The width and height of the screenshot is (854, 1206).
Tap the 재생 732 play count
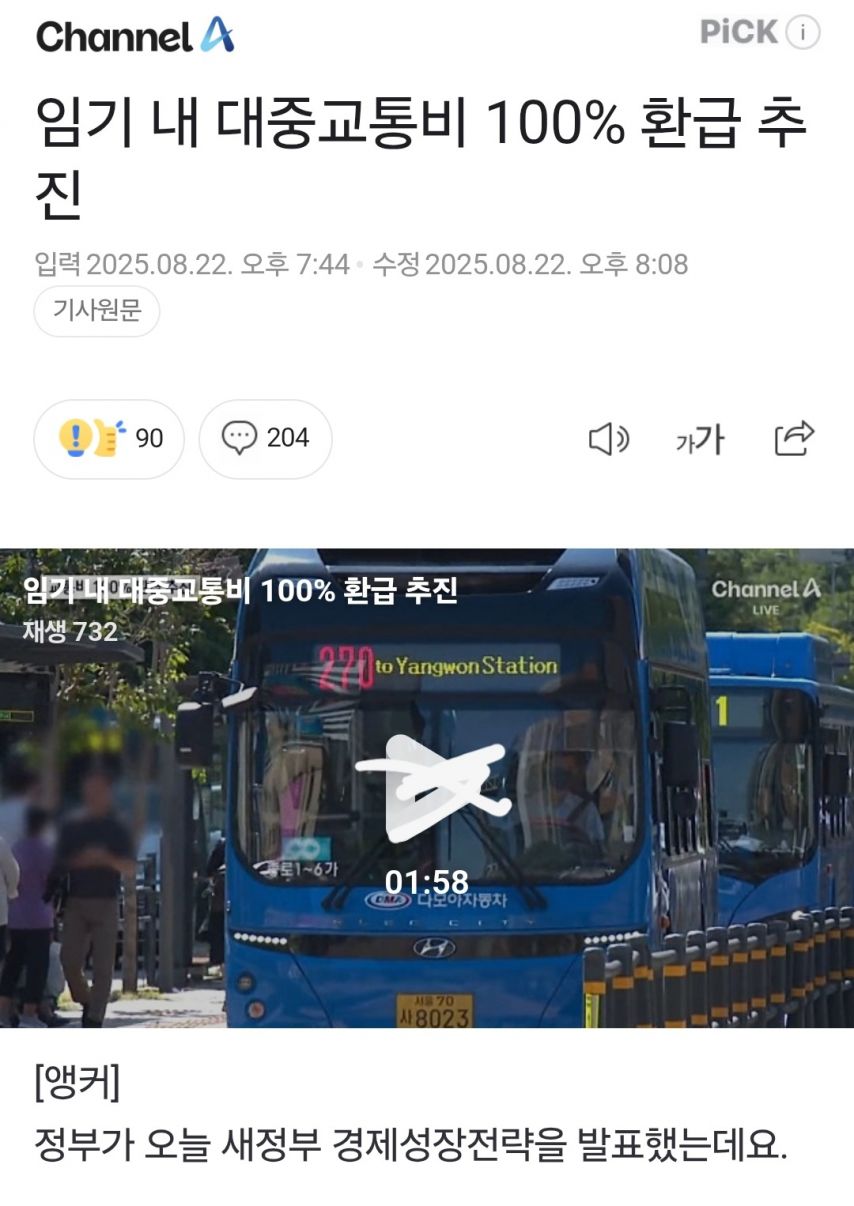tap(70, 632)
